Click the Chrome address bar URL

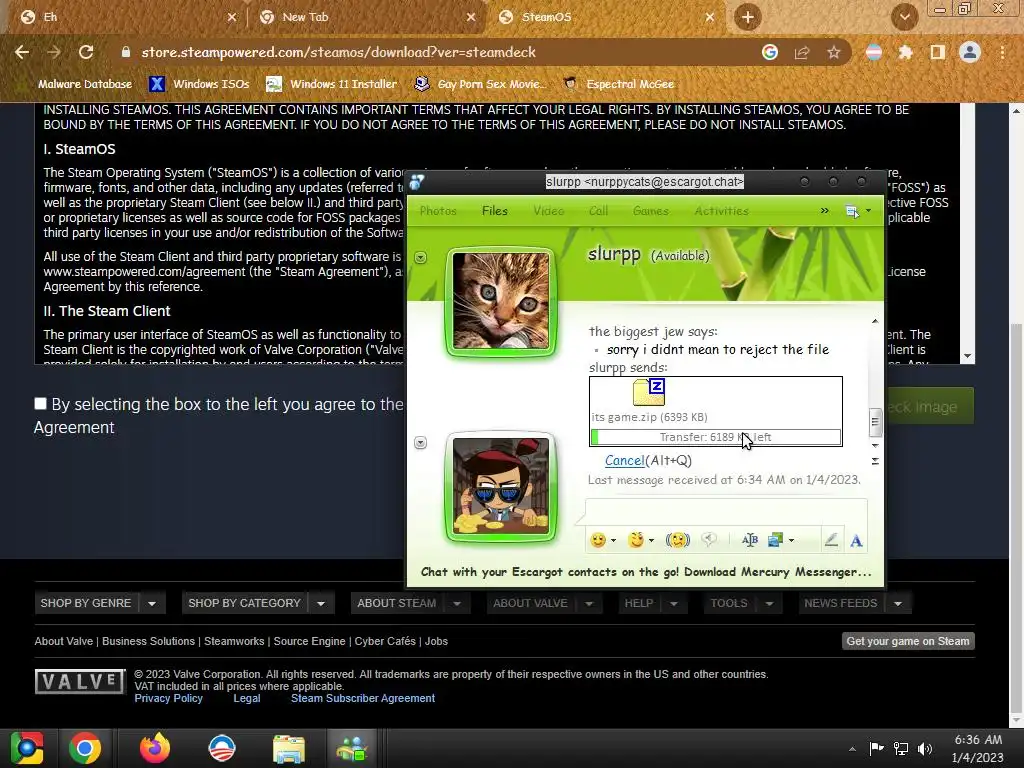[x=338, y=52]
